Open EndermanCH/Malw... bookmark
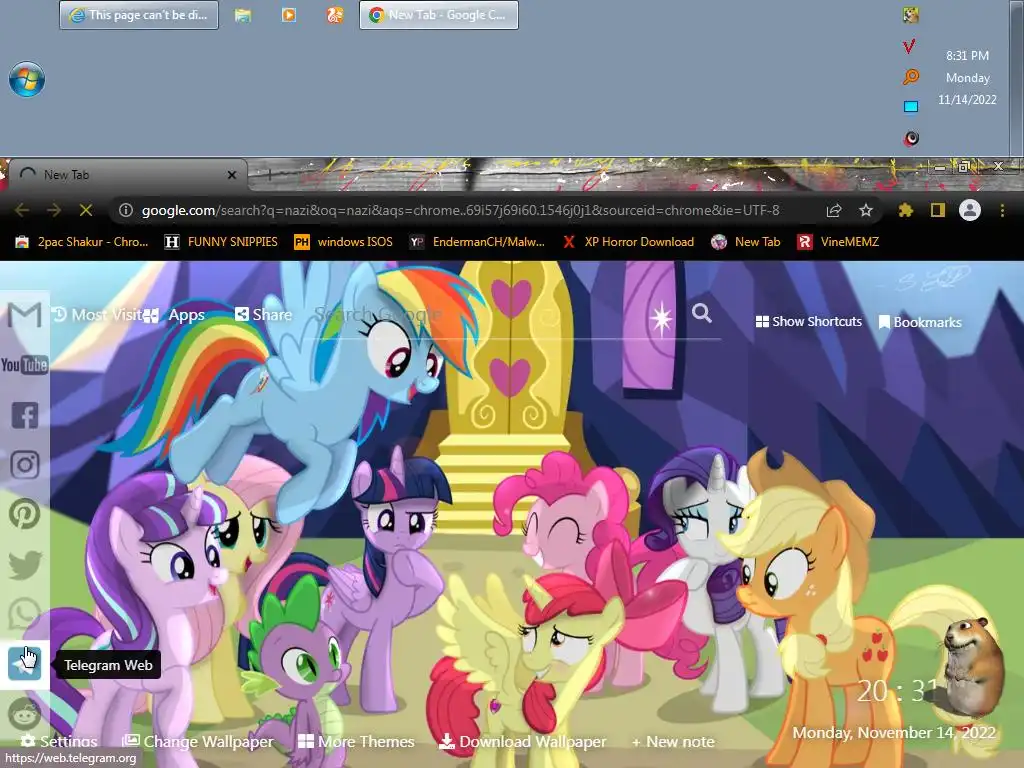 coord(477,242)
